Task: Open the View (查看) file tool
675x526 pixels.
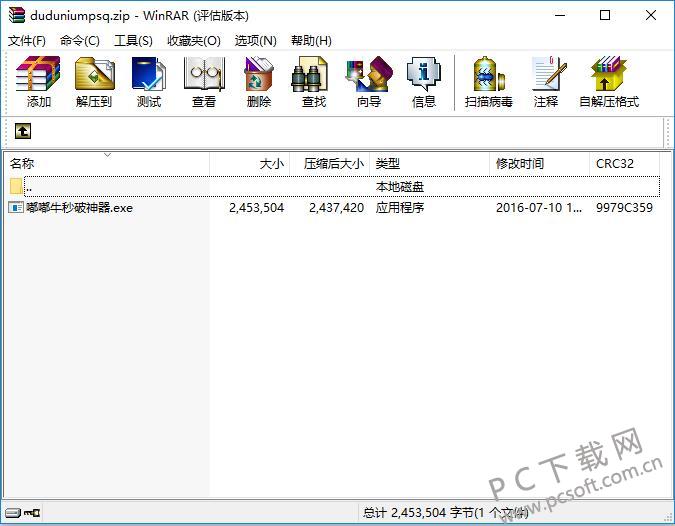Action: [x=204, y=82]
